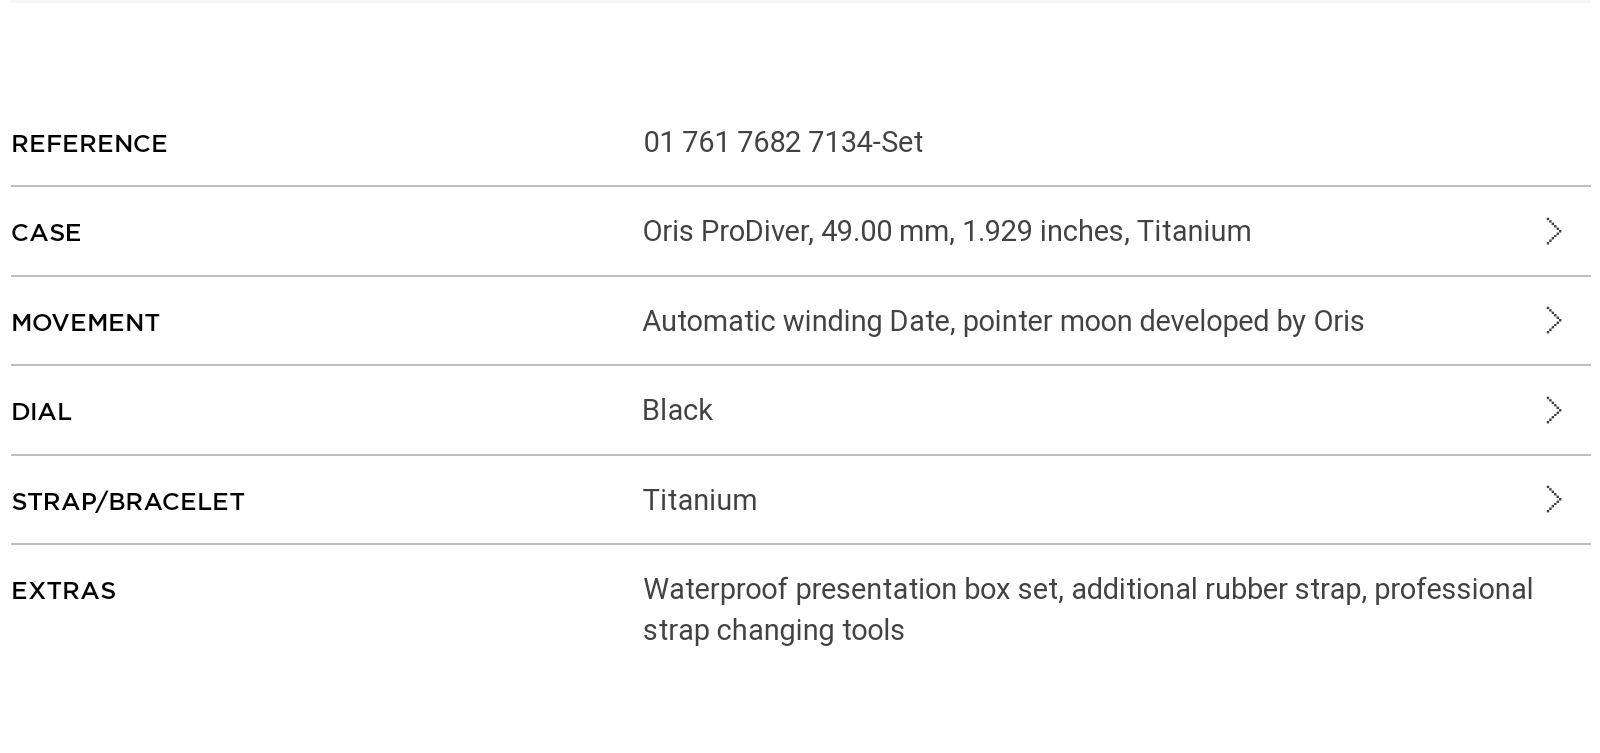Expand the Dial row arrow icon
1600x753 pixels.
[x=1553, y=410]
